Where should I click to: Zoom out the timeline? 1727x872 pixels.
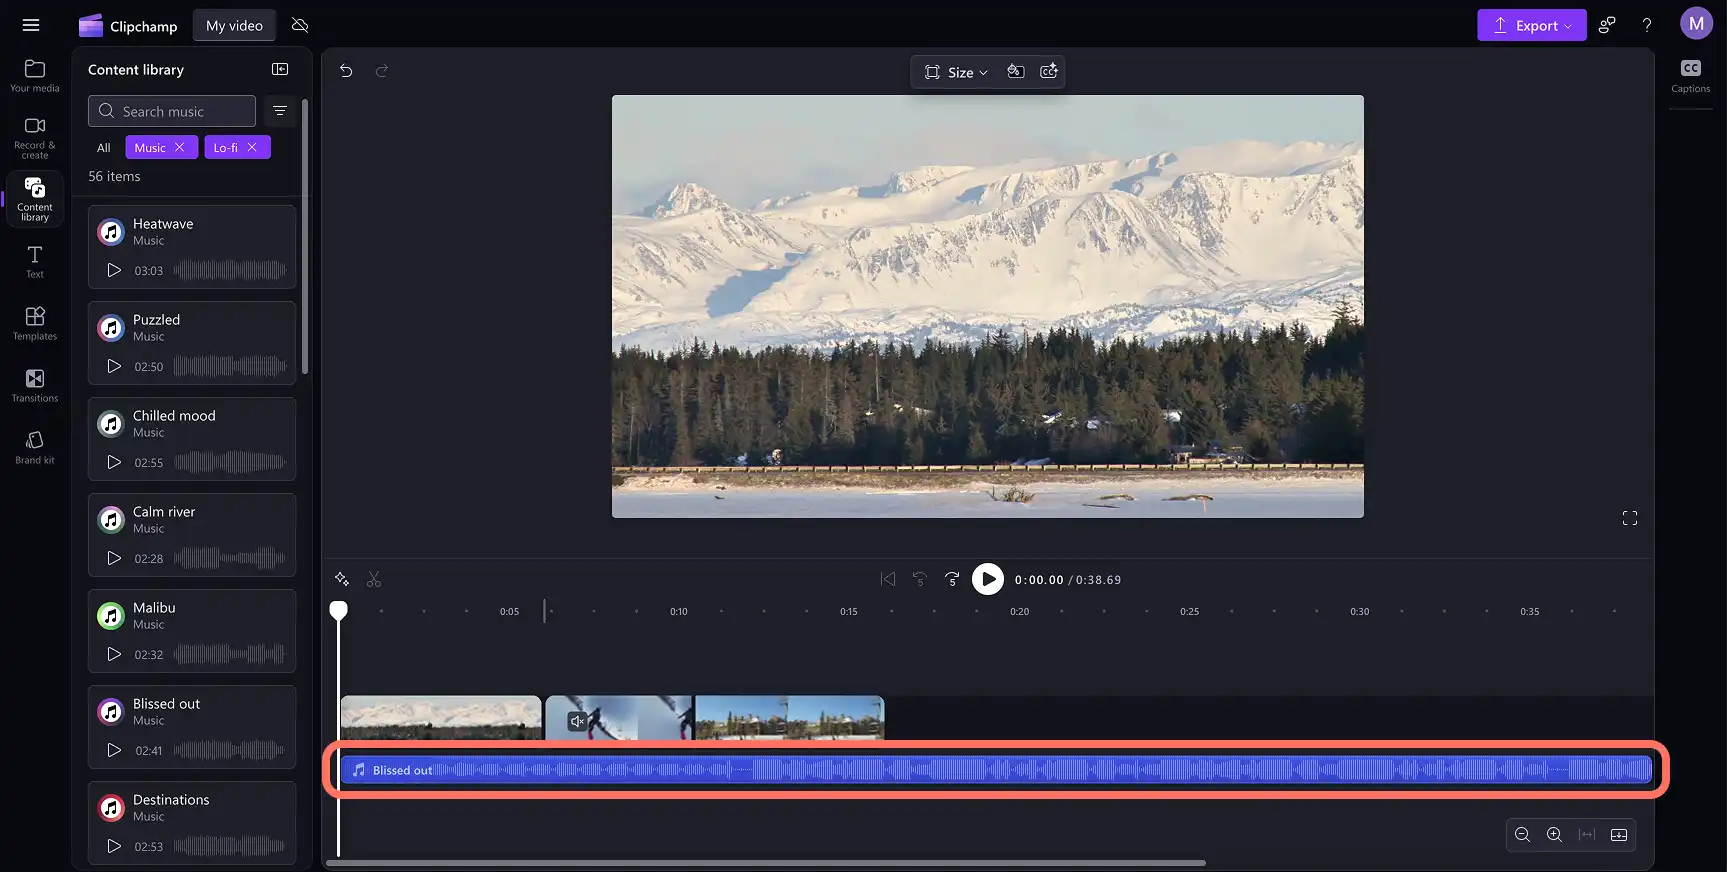1522,835
